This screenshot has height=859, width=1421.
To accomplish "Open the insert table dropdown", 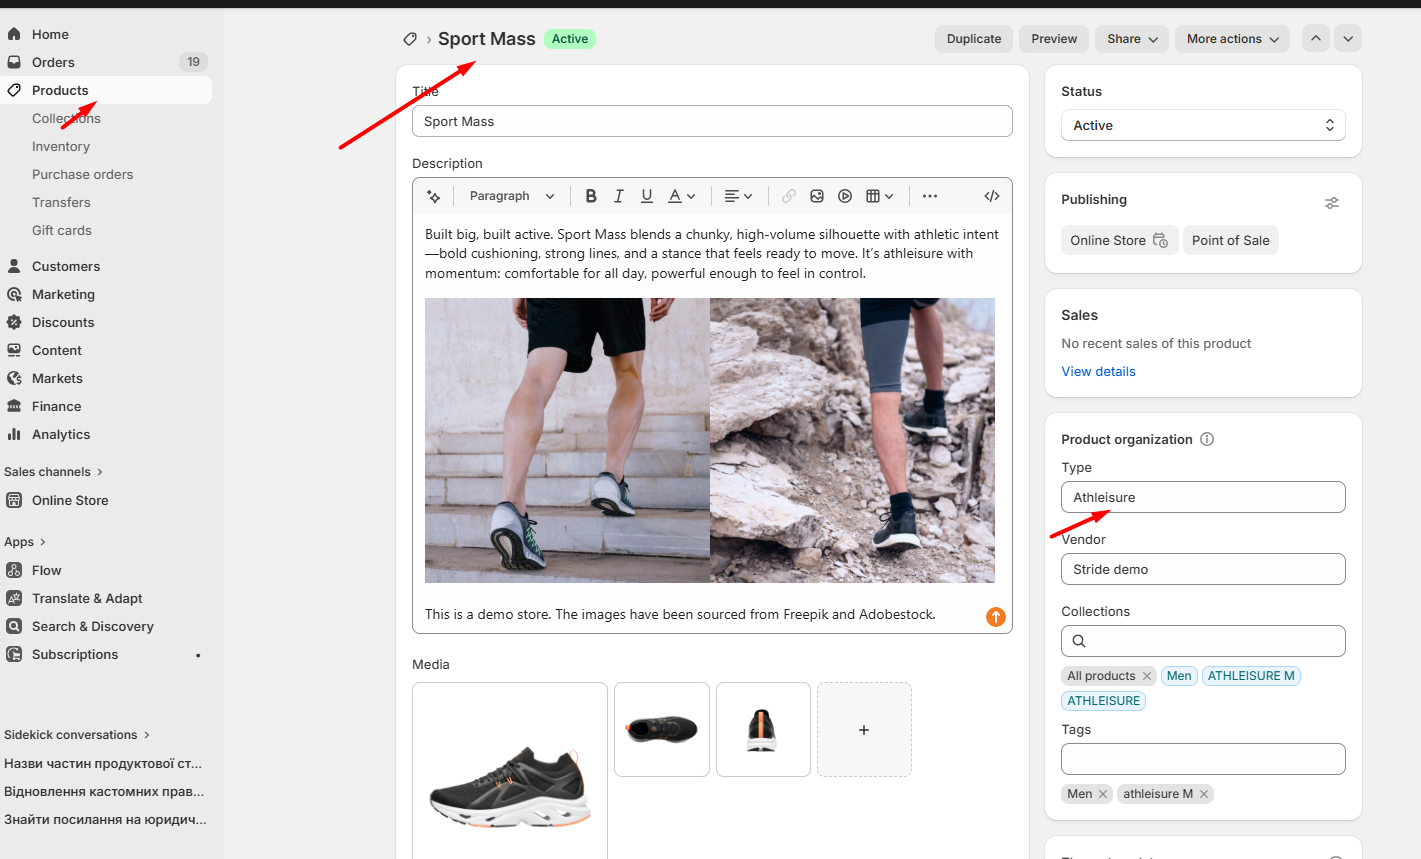I will click(880, 196).
